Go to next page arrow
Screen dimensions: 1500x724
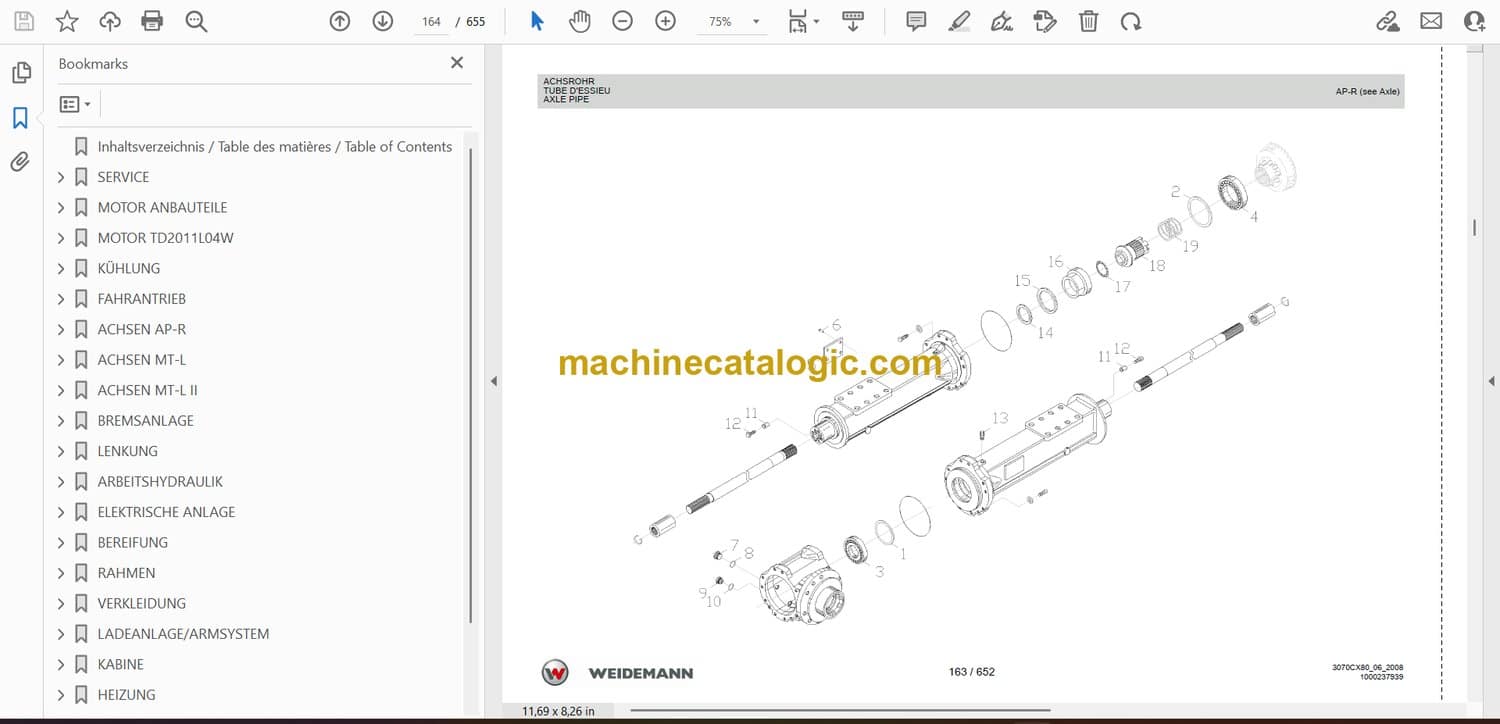(x=382, y=21)
